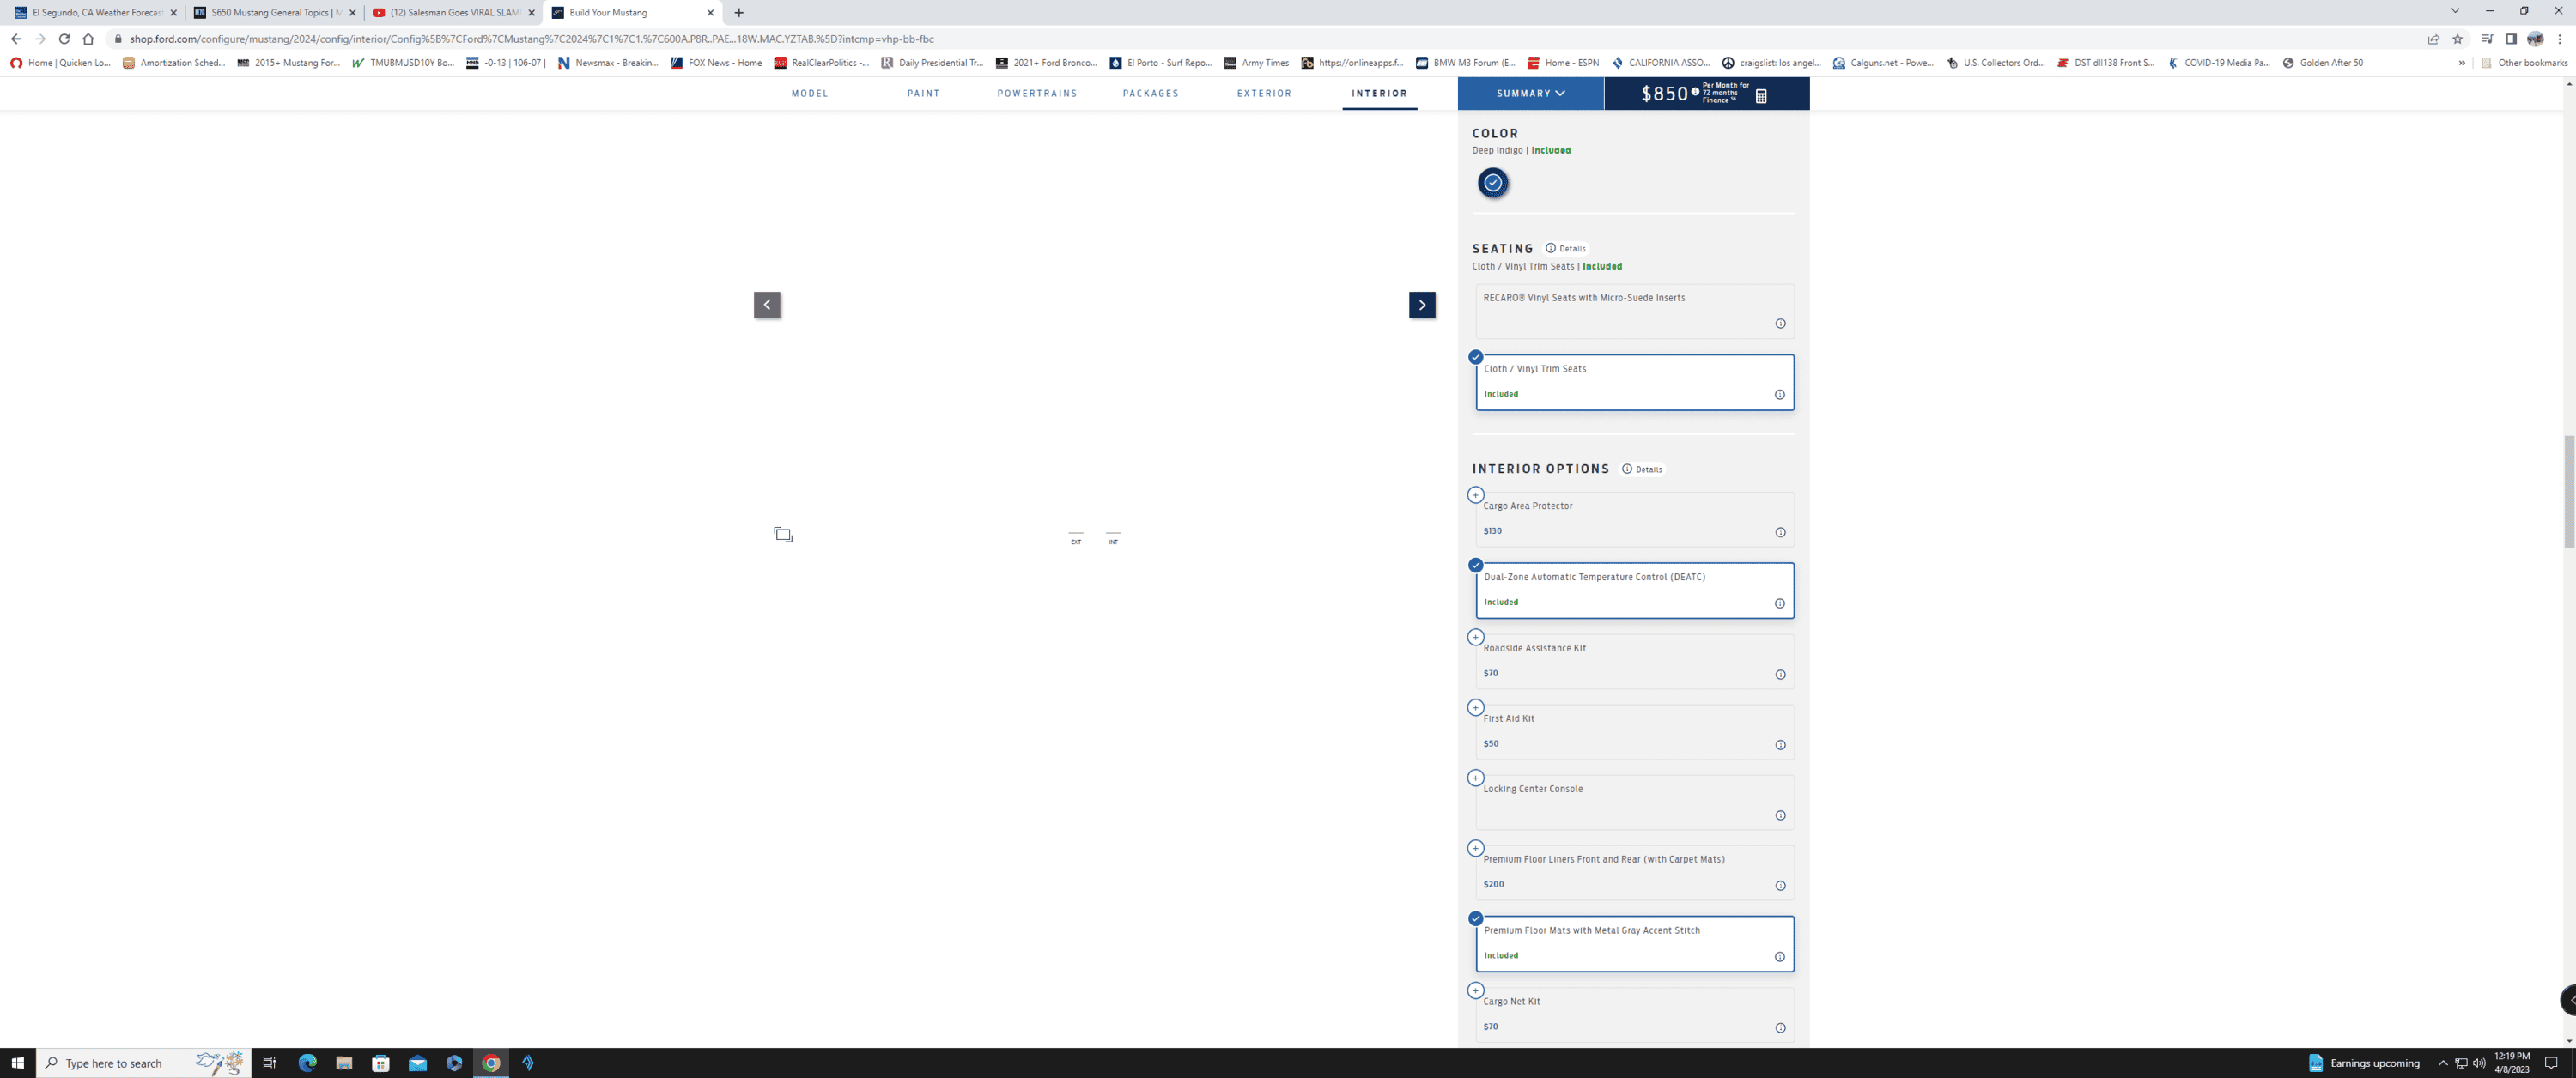Add Premium Floor Liners Front and Rear

[1475, 848]
